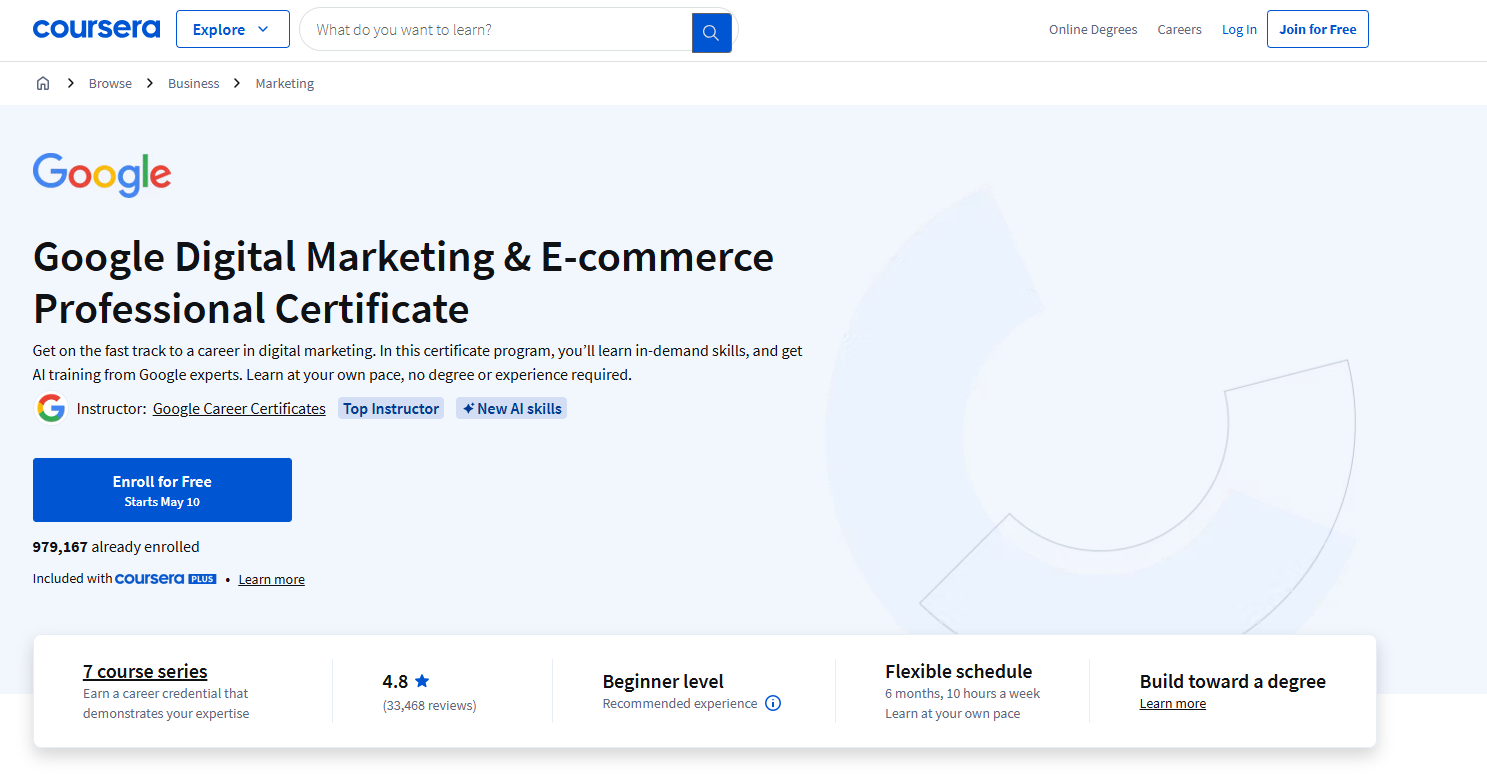Click the Marketing breadcrumb link
Screen dimensions: 1487x783
tap(284, 83)
